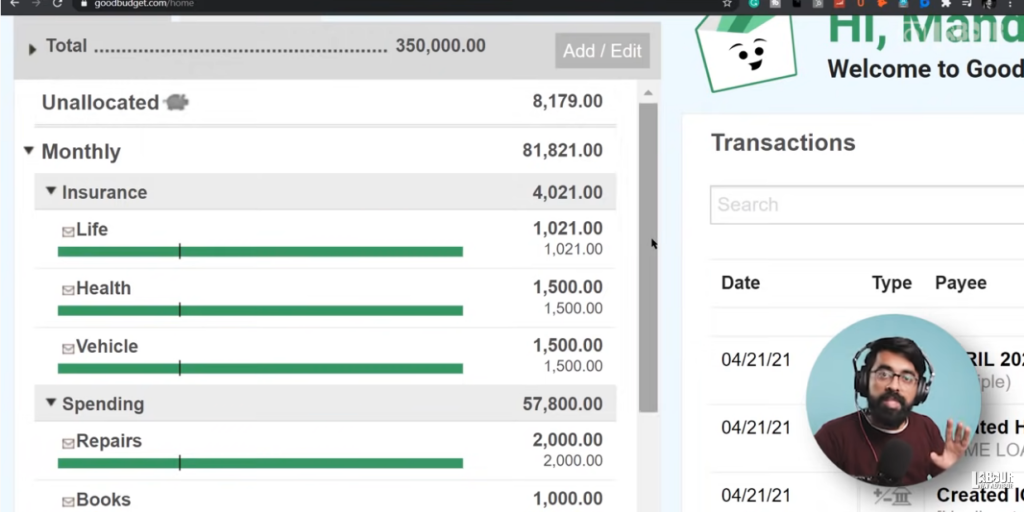Expand the Total row arrow

(32, 49)
